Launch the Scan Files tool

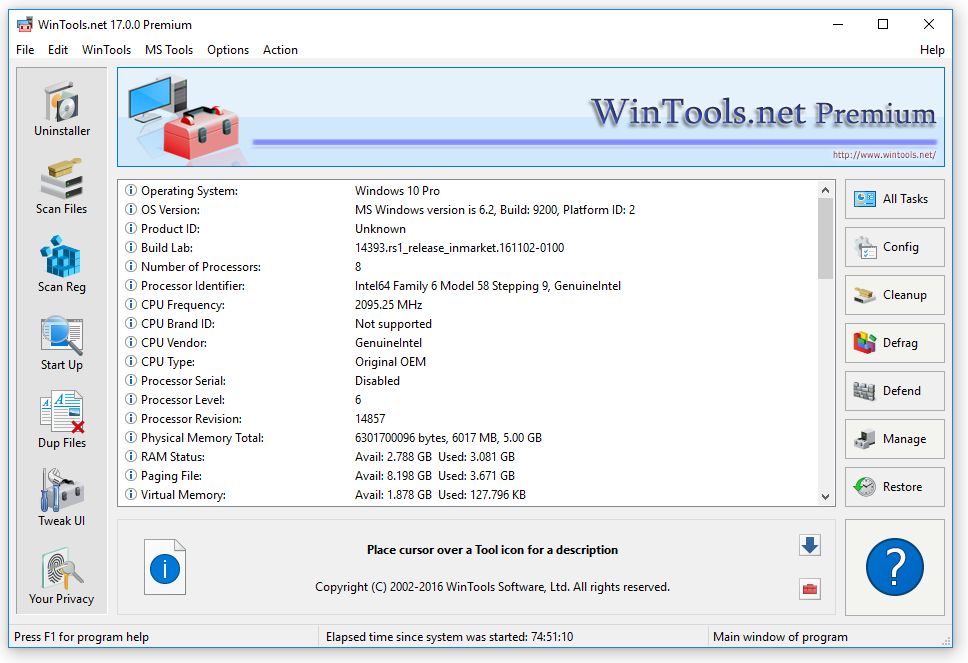62,187
